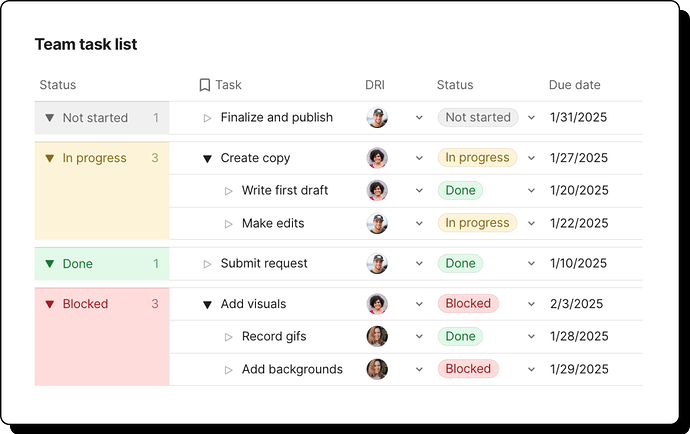Click the DRI column header
690x434 pixels.
[375, 85]
